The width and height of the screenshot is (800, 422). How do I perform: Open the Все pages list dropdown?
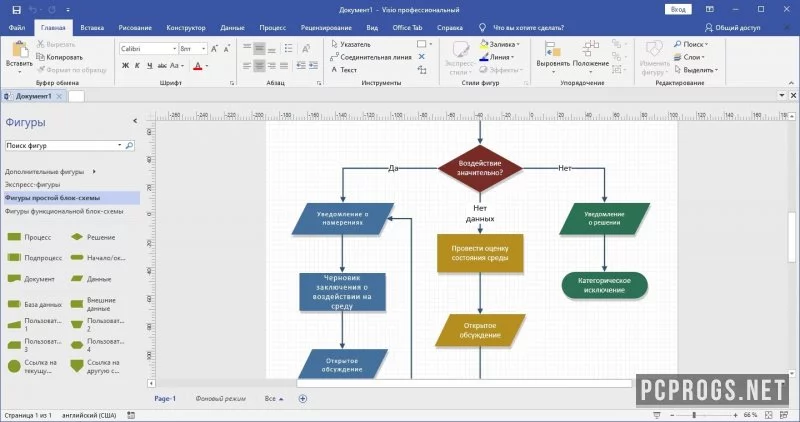(x=274, y=399)
